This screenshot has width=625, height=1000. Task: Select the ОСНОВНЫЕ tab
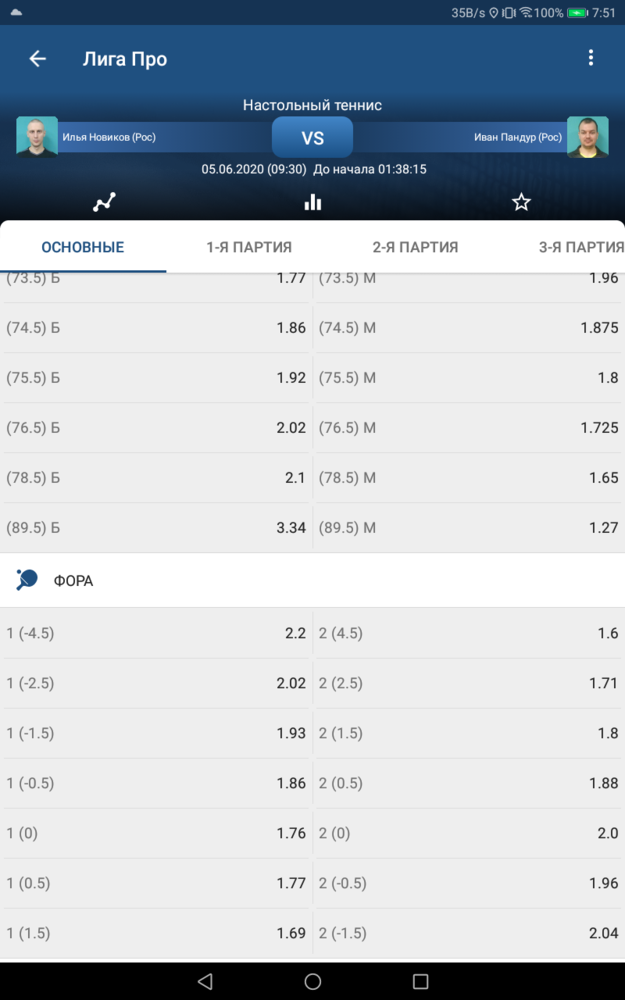point(83,247)
